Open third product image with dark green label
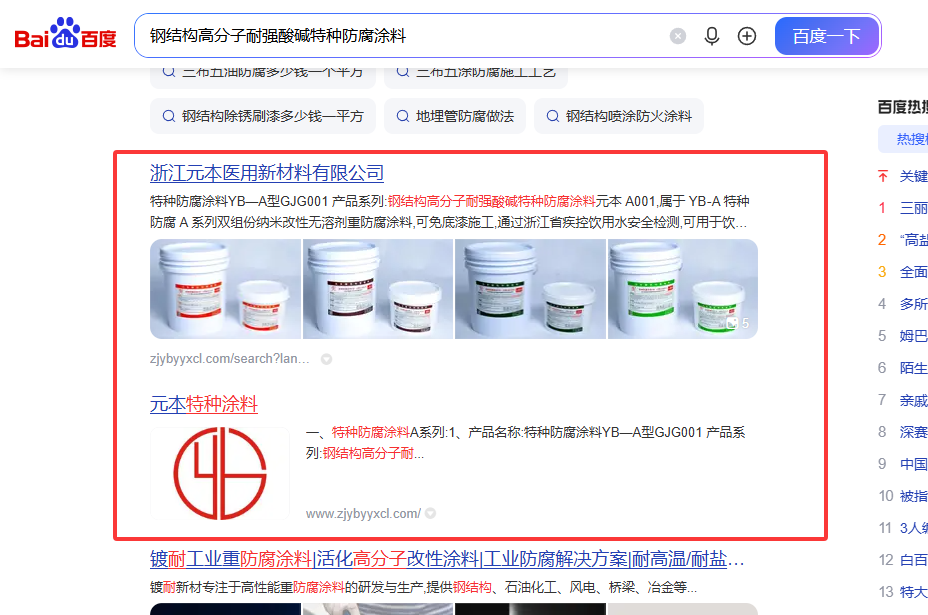The image size is (928, 615). [530, 289]
